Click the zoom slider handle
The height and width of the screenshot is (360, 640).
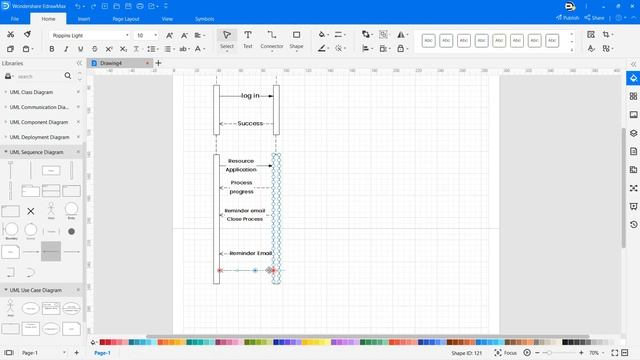click(549, 353)
